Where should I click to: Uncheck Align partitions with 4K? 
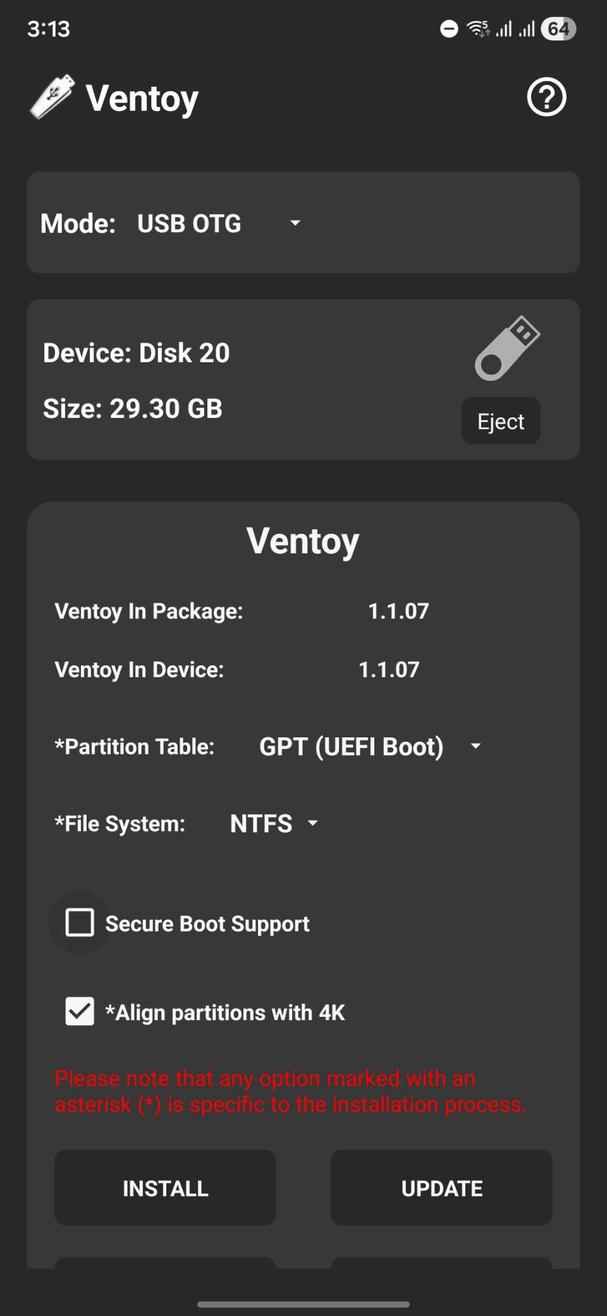(79, 1011)
